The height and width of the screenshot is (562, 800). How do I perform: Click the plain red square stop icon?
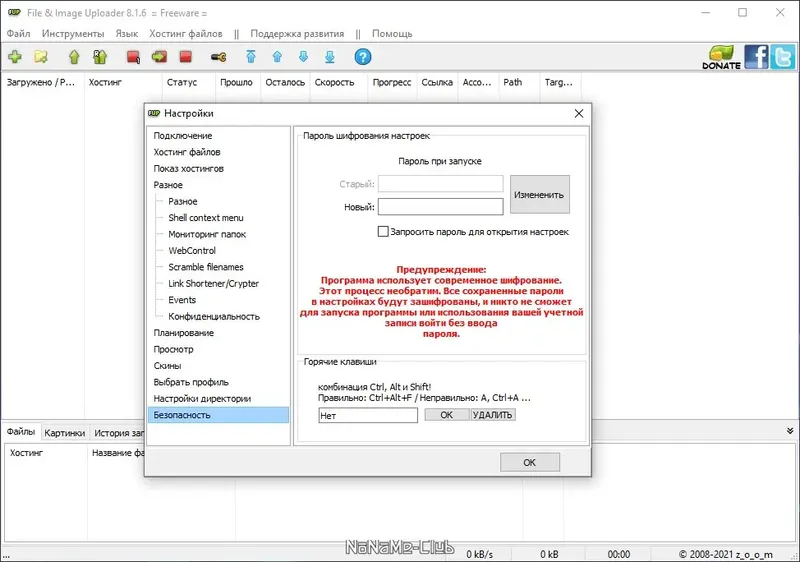(x=186, y=57)
